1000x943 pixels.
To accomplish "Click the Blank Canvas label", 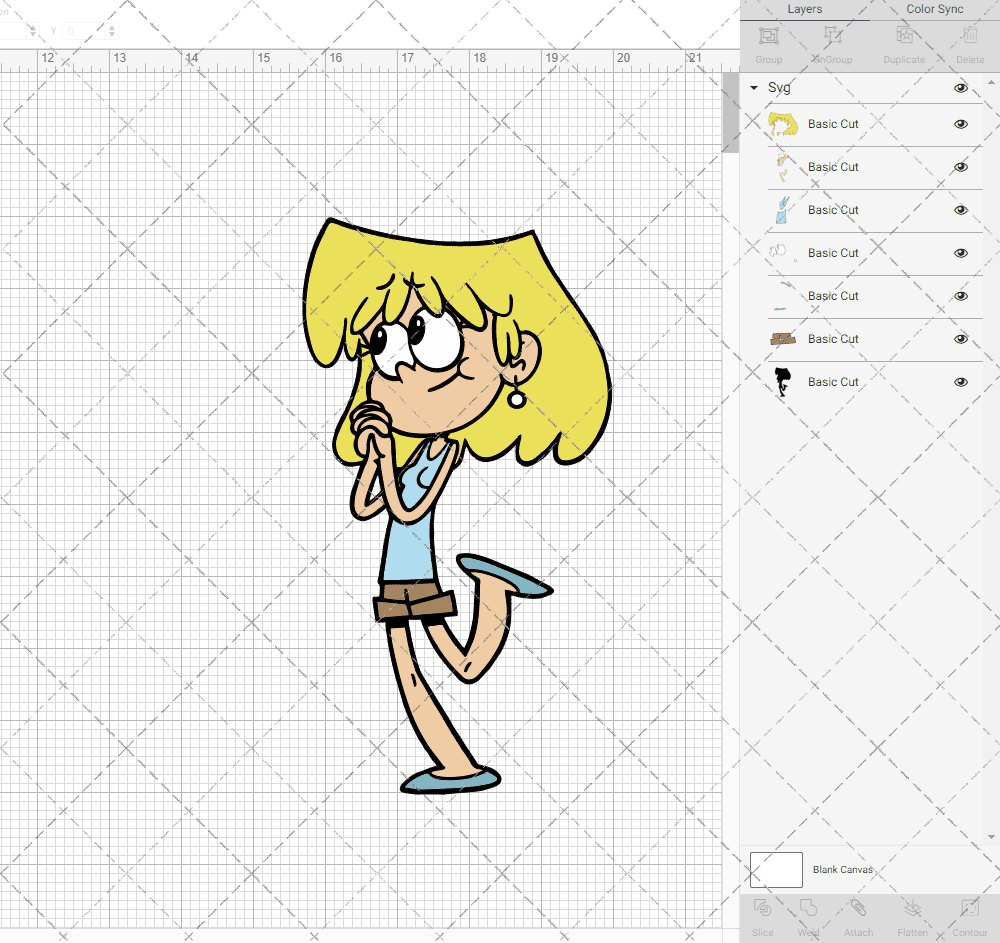I will (842, 870).
